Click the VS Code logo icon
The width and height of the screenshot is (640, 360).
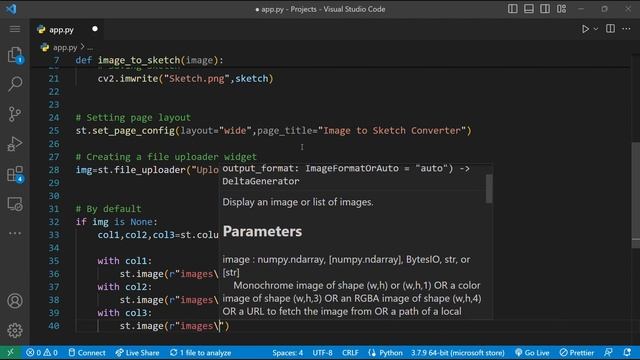click(11, 9)
